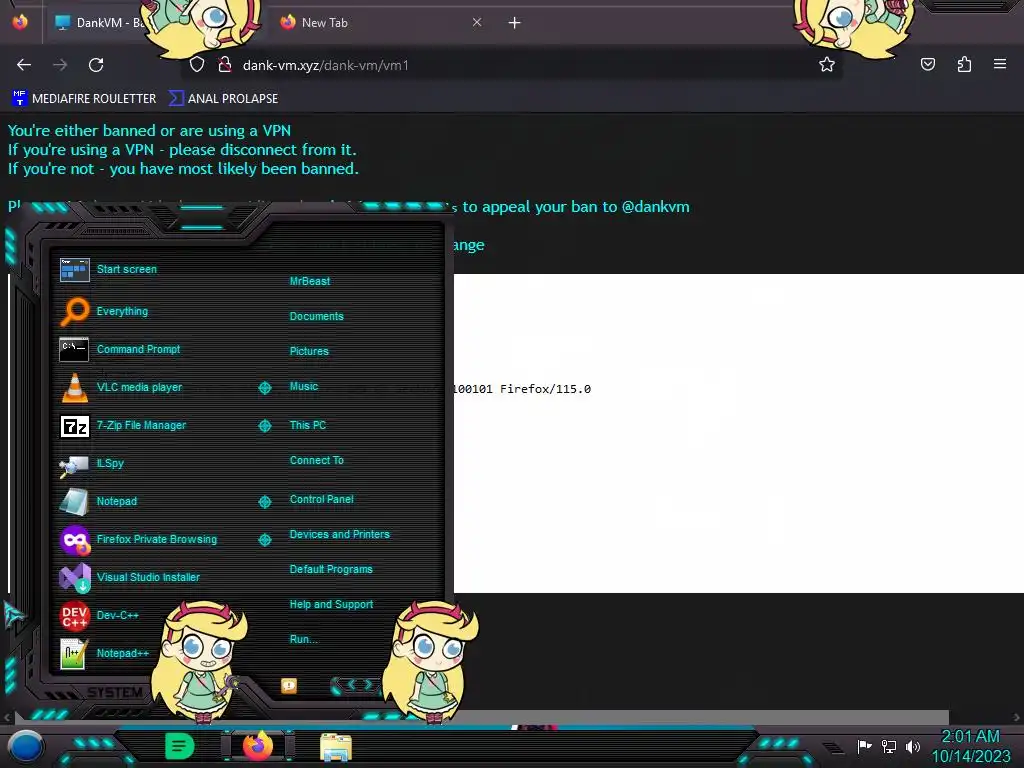
Task: Launch Everything search app
Action: 104,311
